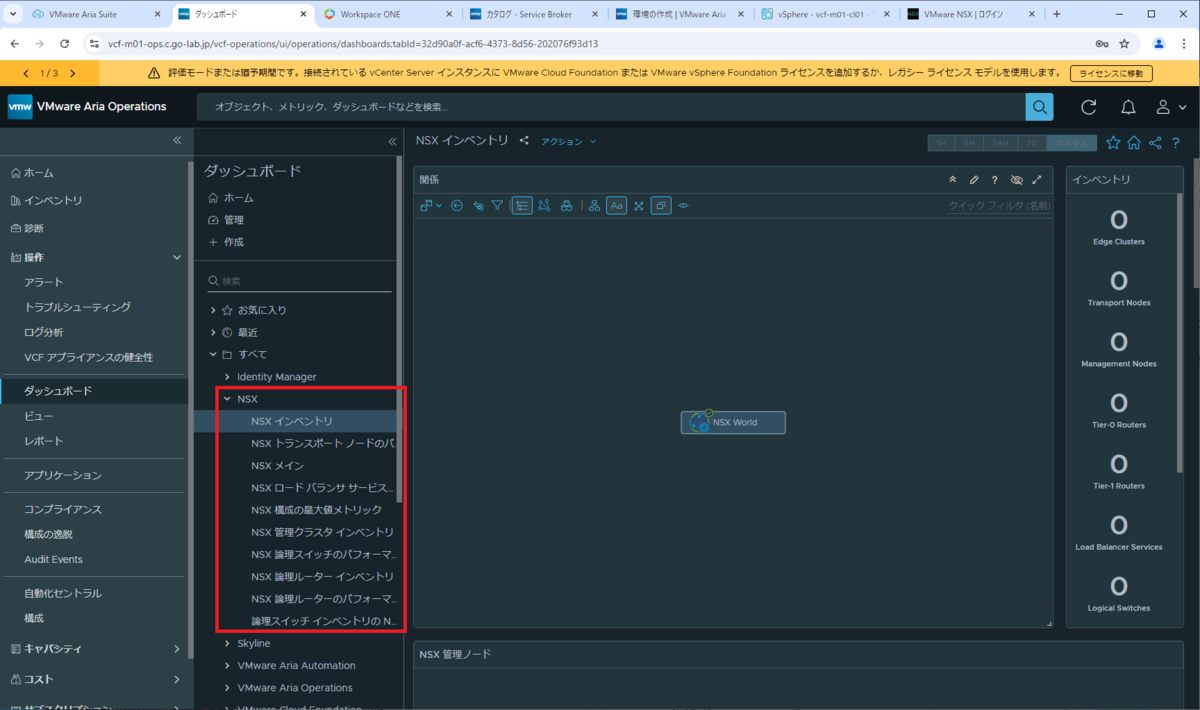Click the hierarchy layout icon in 関係 toolbar
This screenshot has height=710, width=1200.
594,205
